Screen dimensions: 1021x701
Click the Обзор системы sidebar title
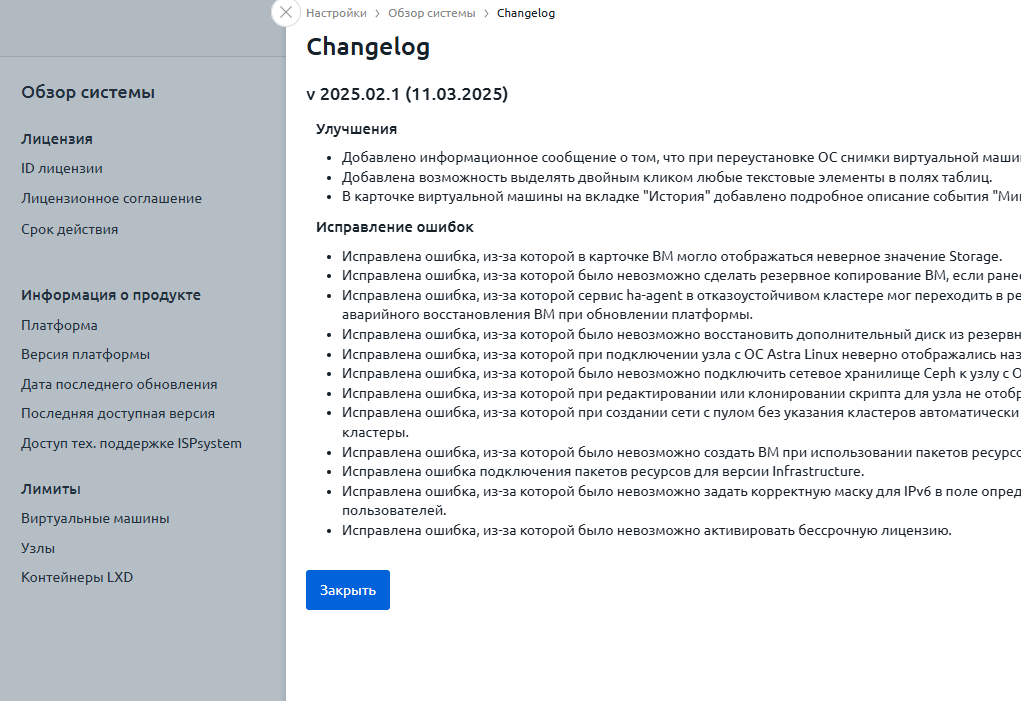pyautogui.click(x=88, y=92)
